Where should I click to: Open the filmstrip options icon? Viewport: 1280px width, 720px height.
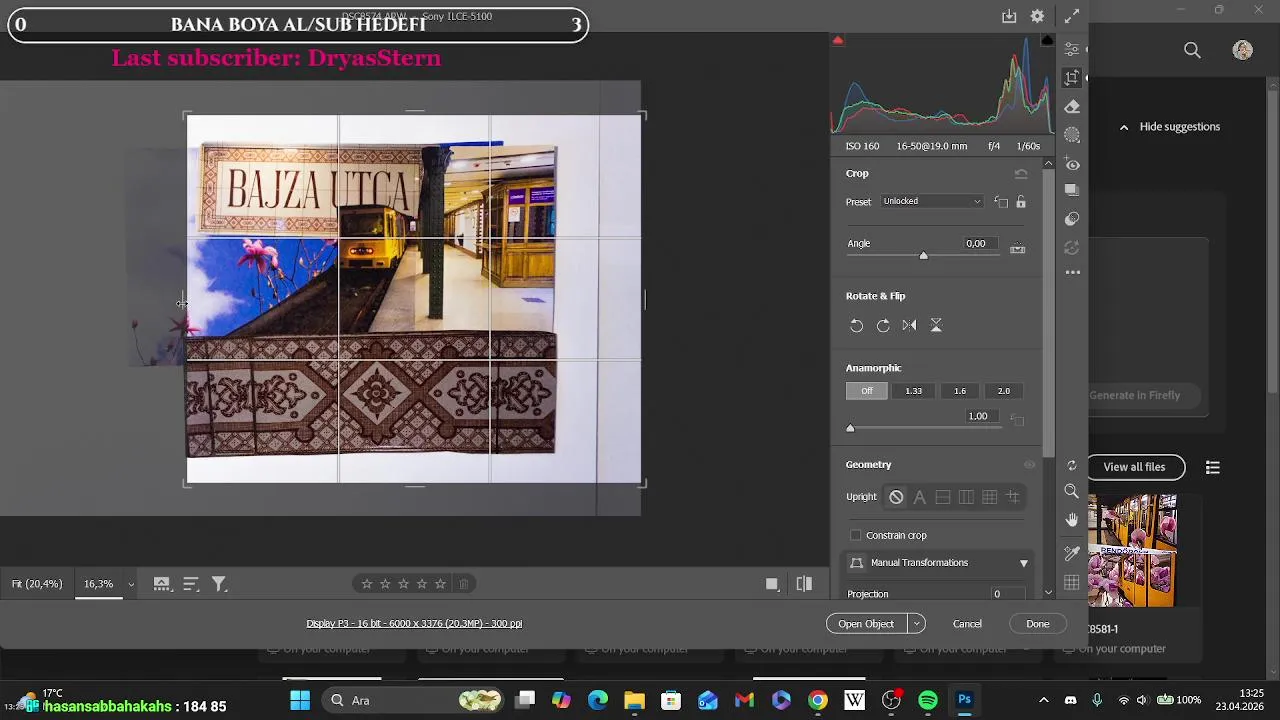tap(161, 584)
